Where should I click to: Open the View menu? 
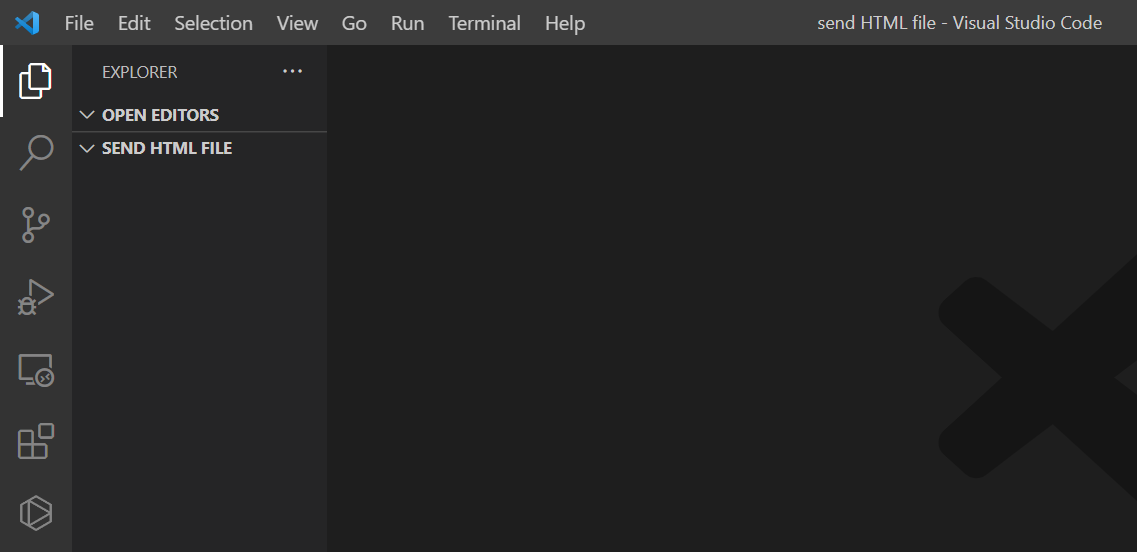pyautogui.click(x=297, y=23)
